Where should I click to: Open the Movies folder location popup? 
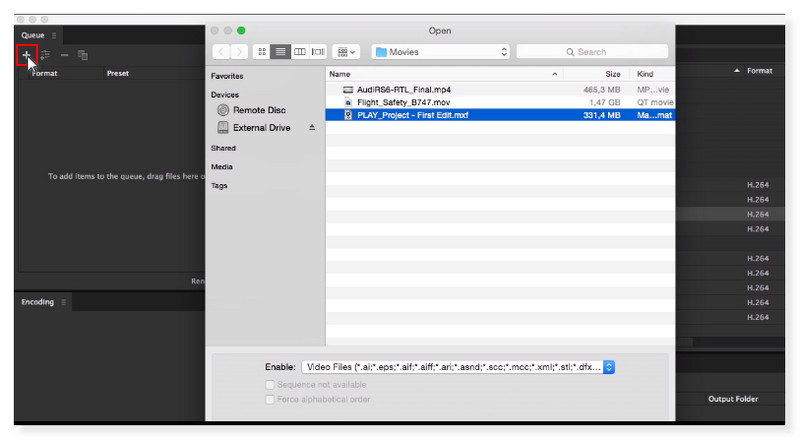(440, 52)
